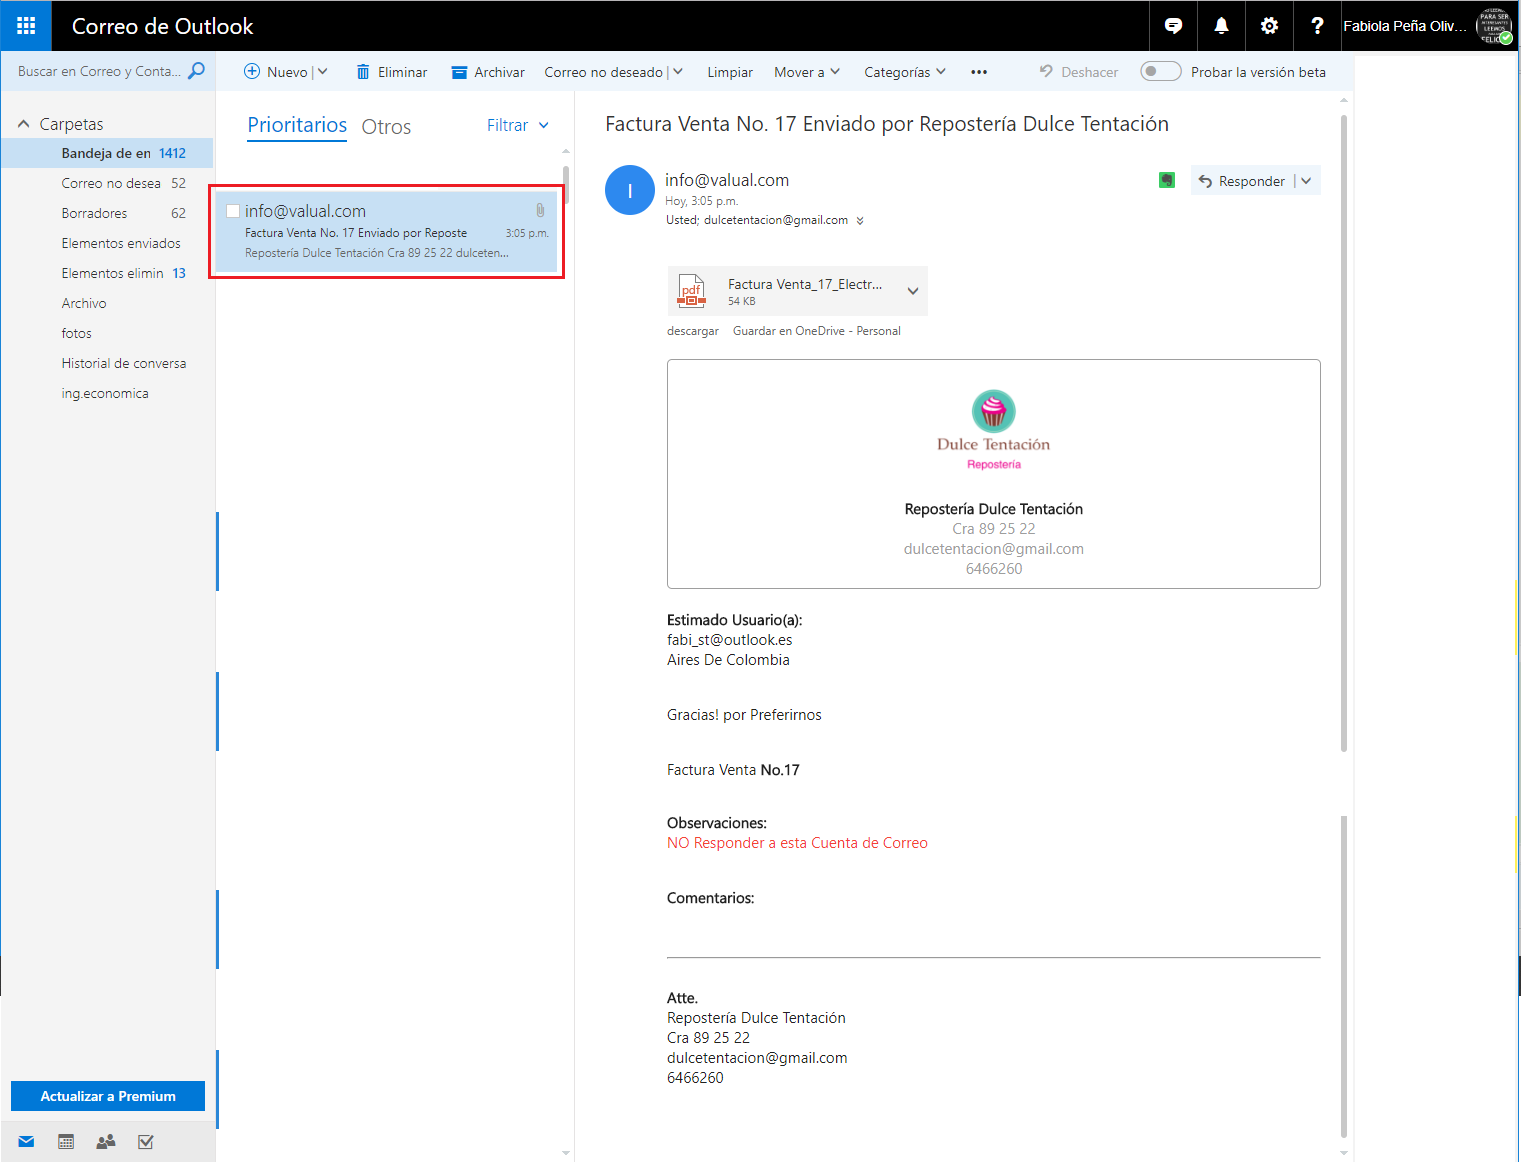Viewport: 1521px width, 1165px height.
Task: Collapse the Carpetas folder list
Action: click(x=24, y=124)
